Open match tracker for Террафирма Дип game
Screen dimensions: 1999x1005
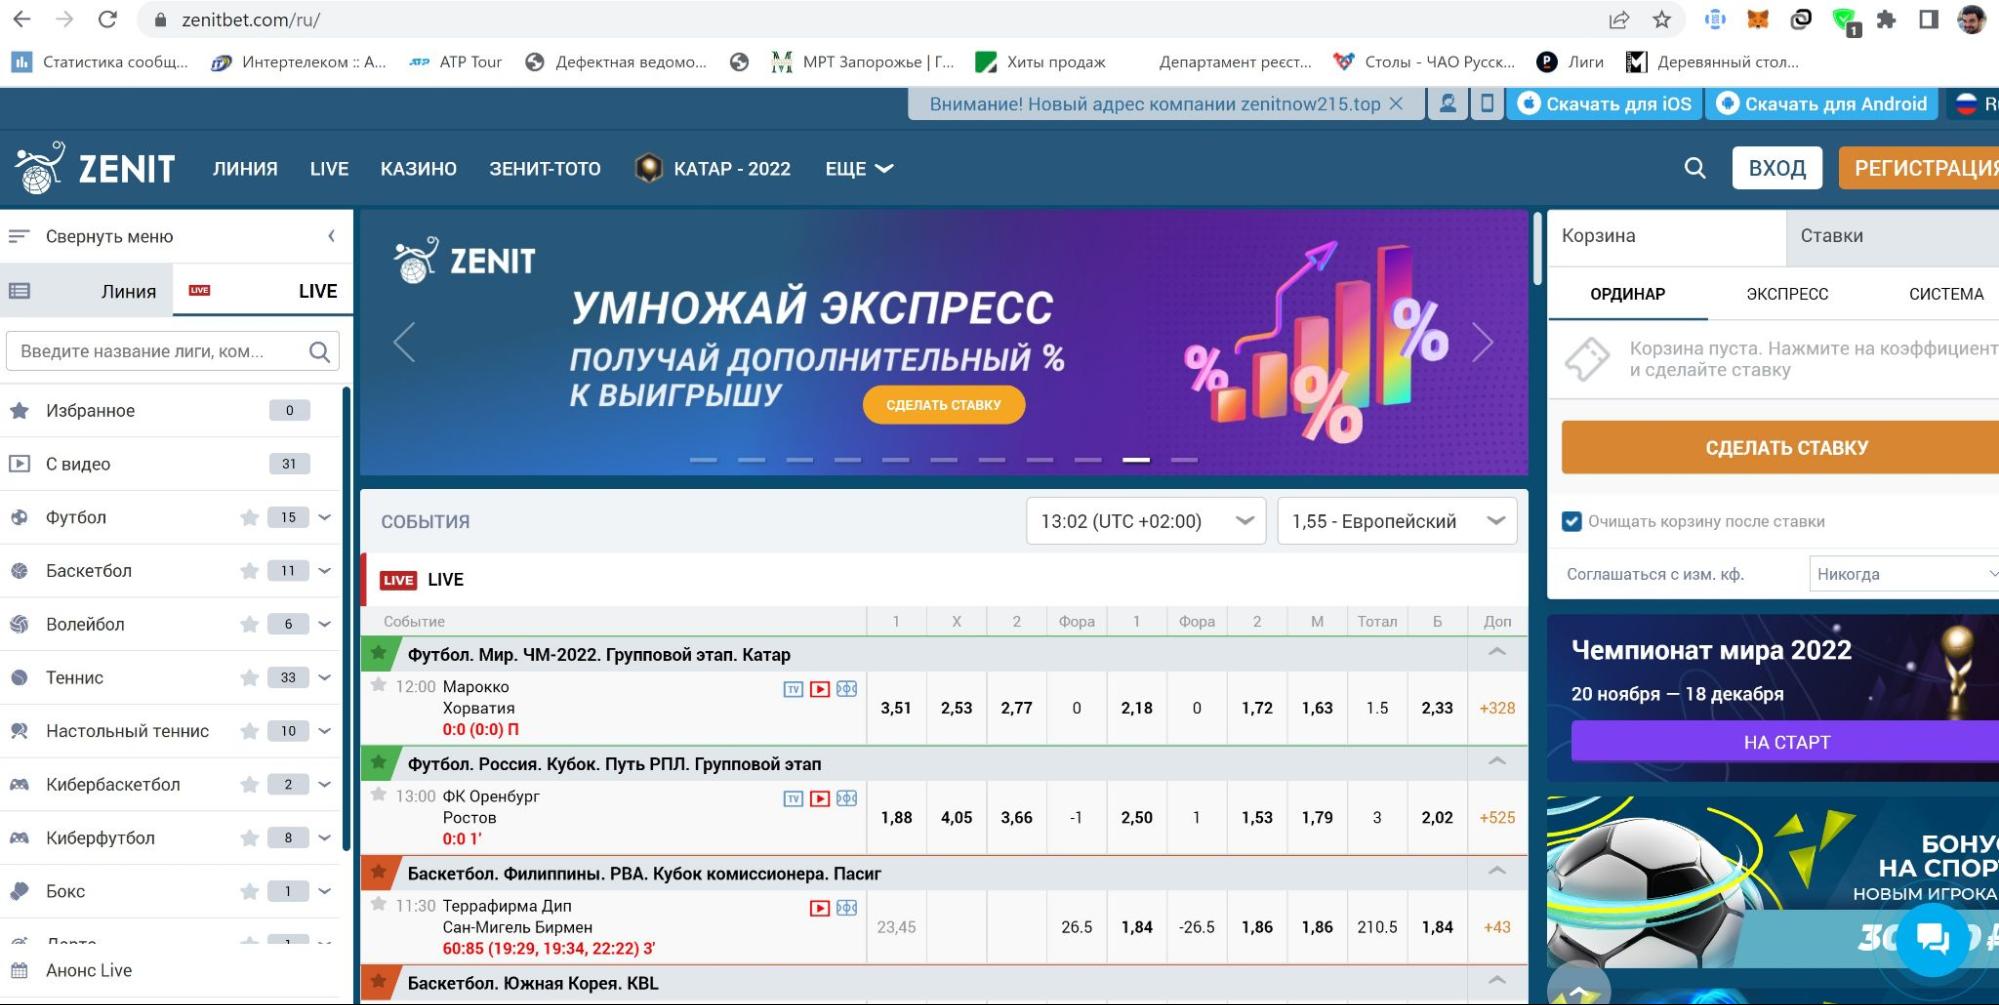(847, 908)
